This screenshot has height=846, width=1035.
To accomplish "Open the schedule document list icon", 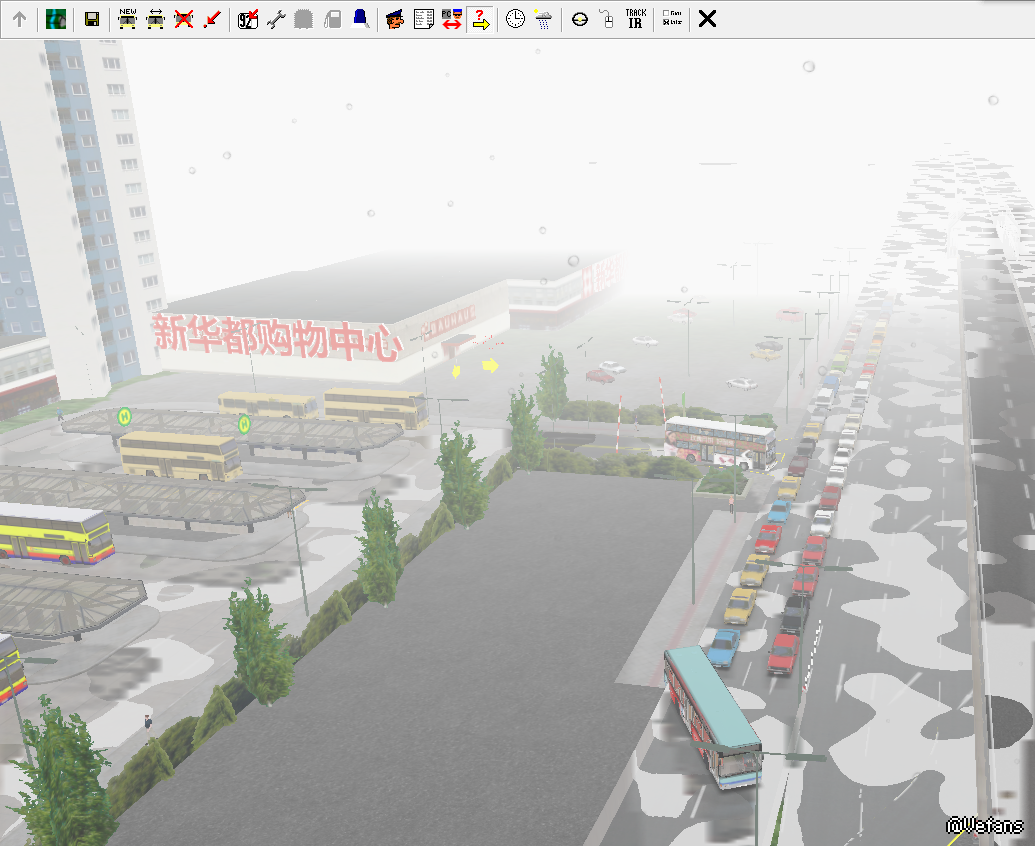I will coord(423,19).
